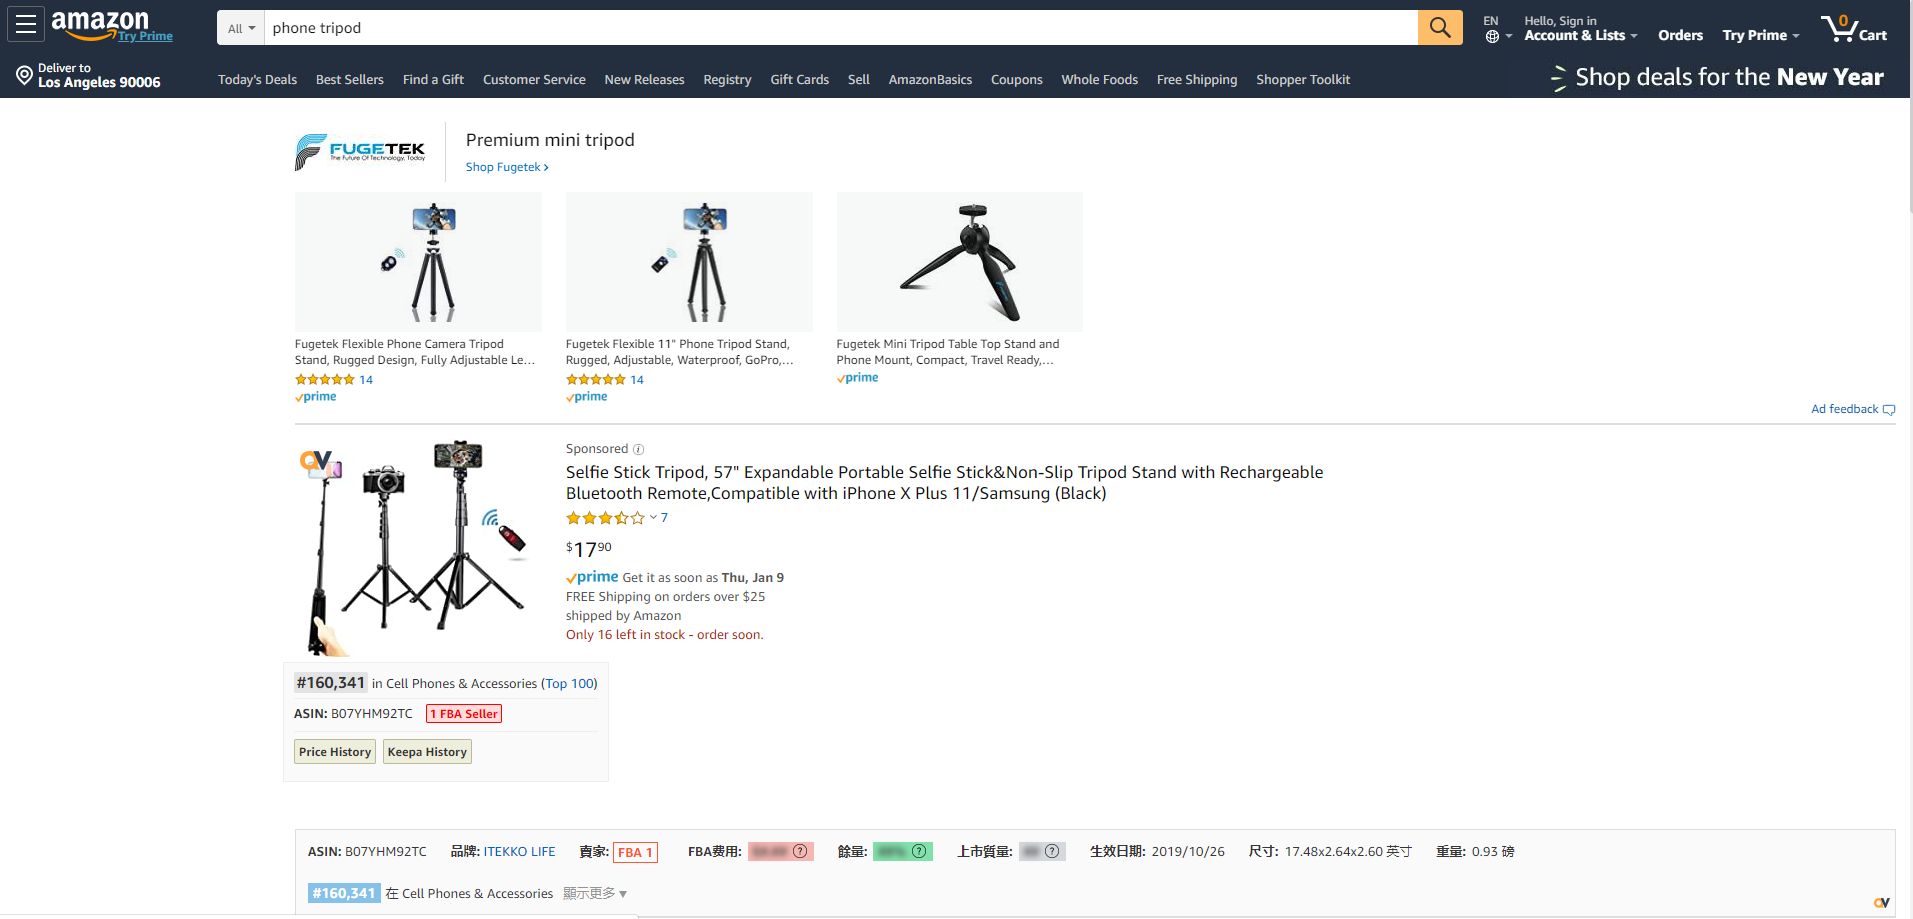
Task: Open New Releases navigation item
Action: 644,80
